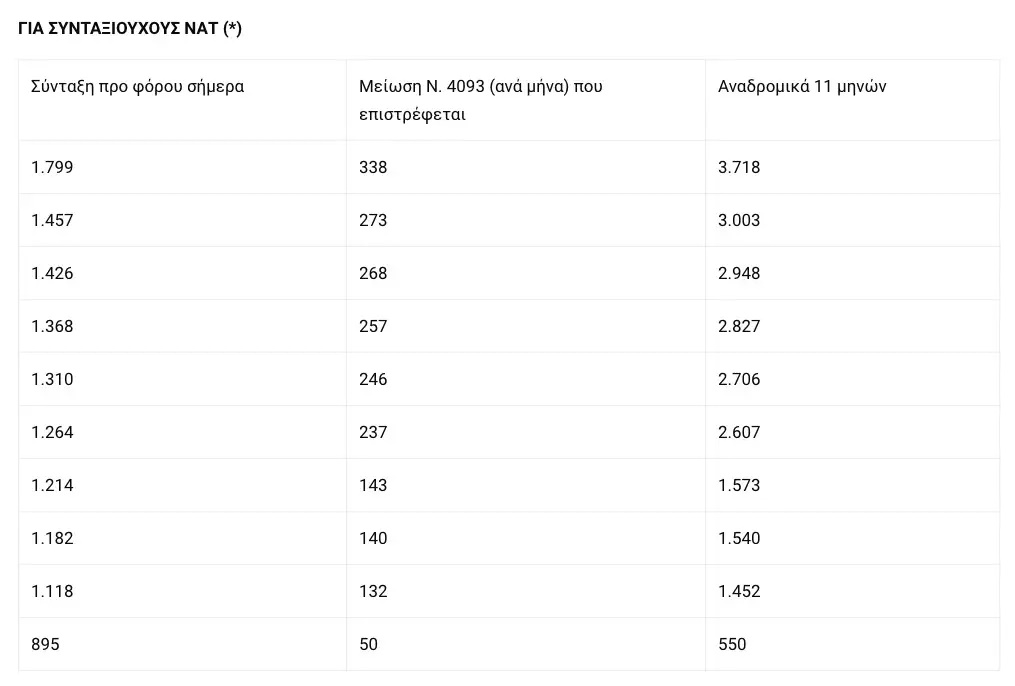Select the reduction value 246
The height and width of the screenshot is (686, 1015).
373,379
